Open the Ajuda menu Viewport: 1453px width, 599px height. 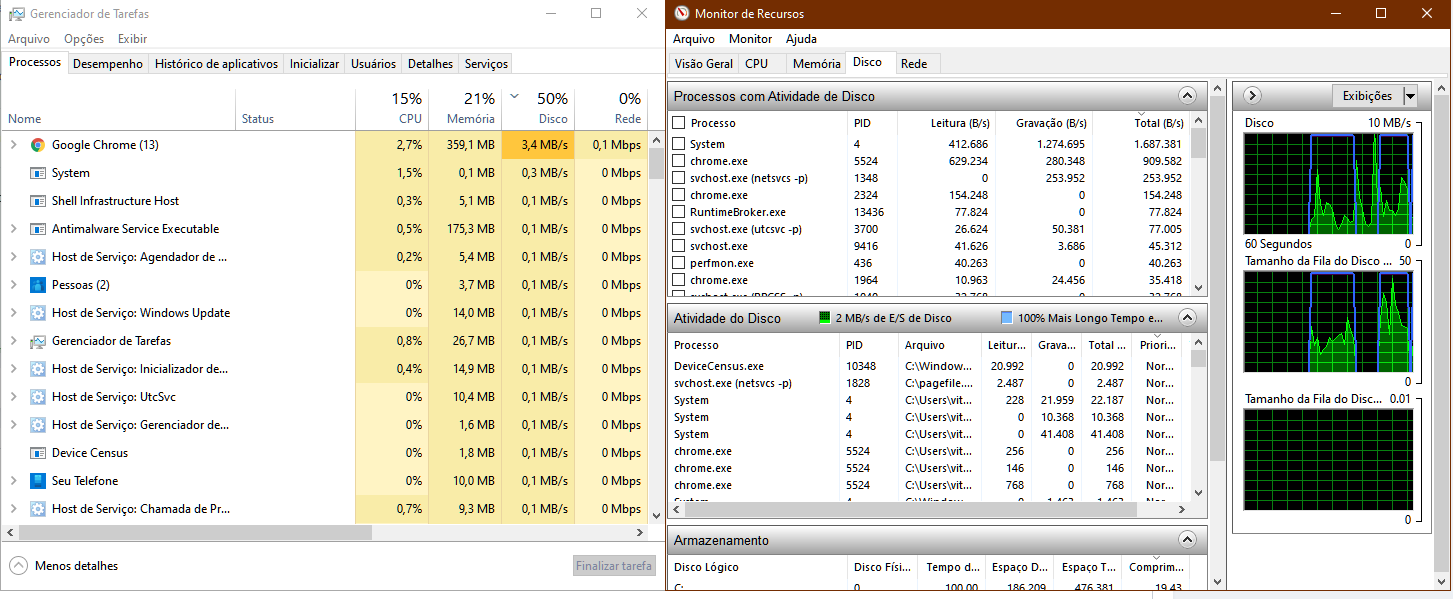point(801,39)
